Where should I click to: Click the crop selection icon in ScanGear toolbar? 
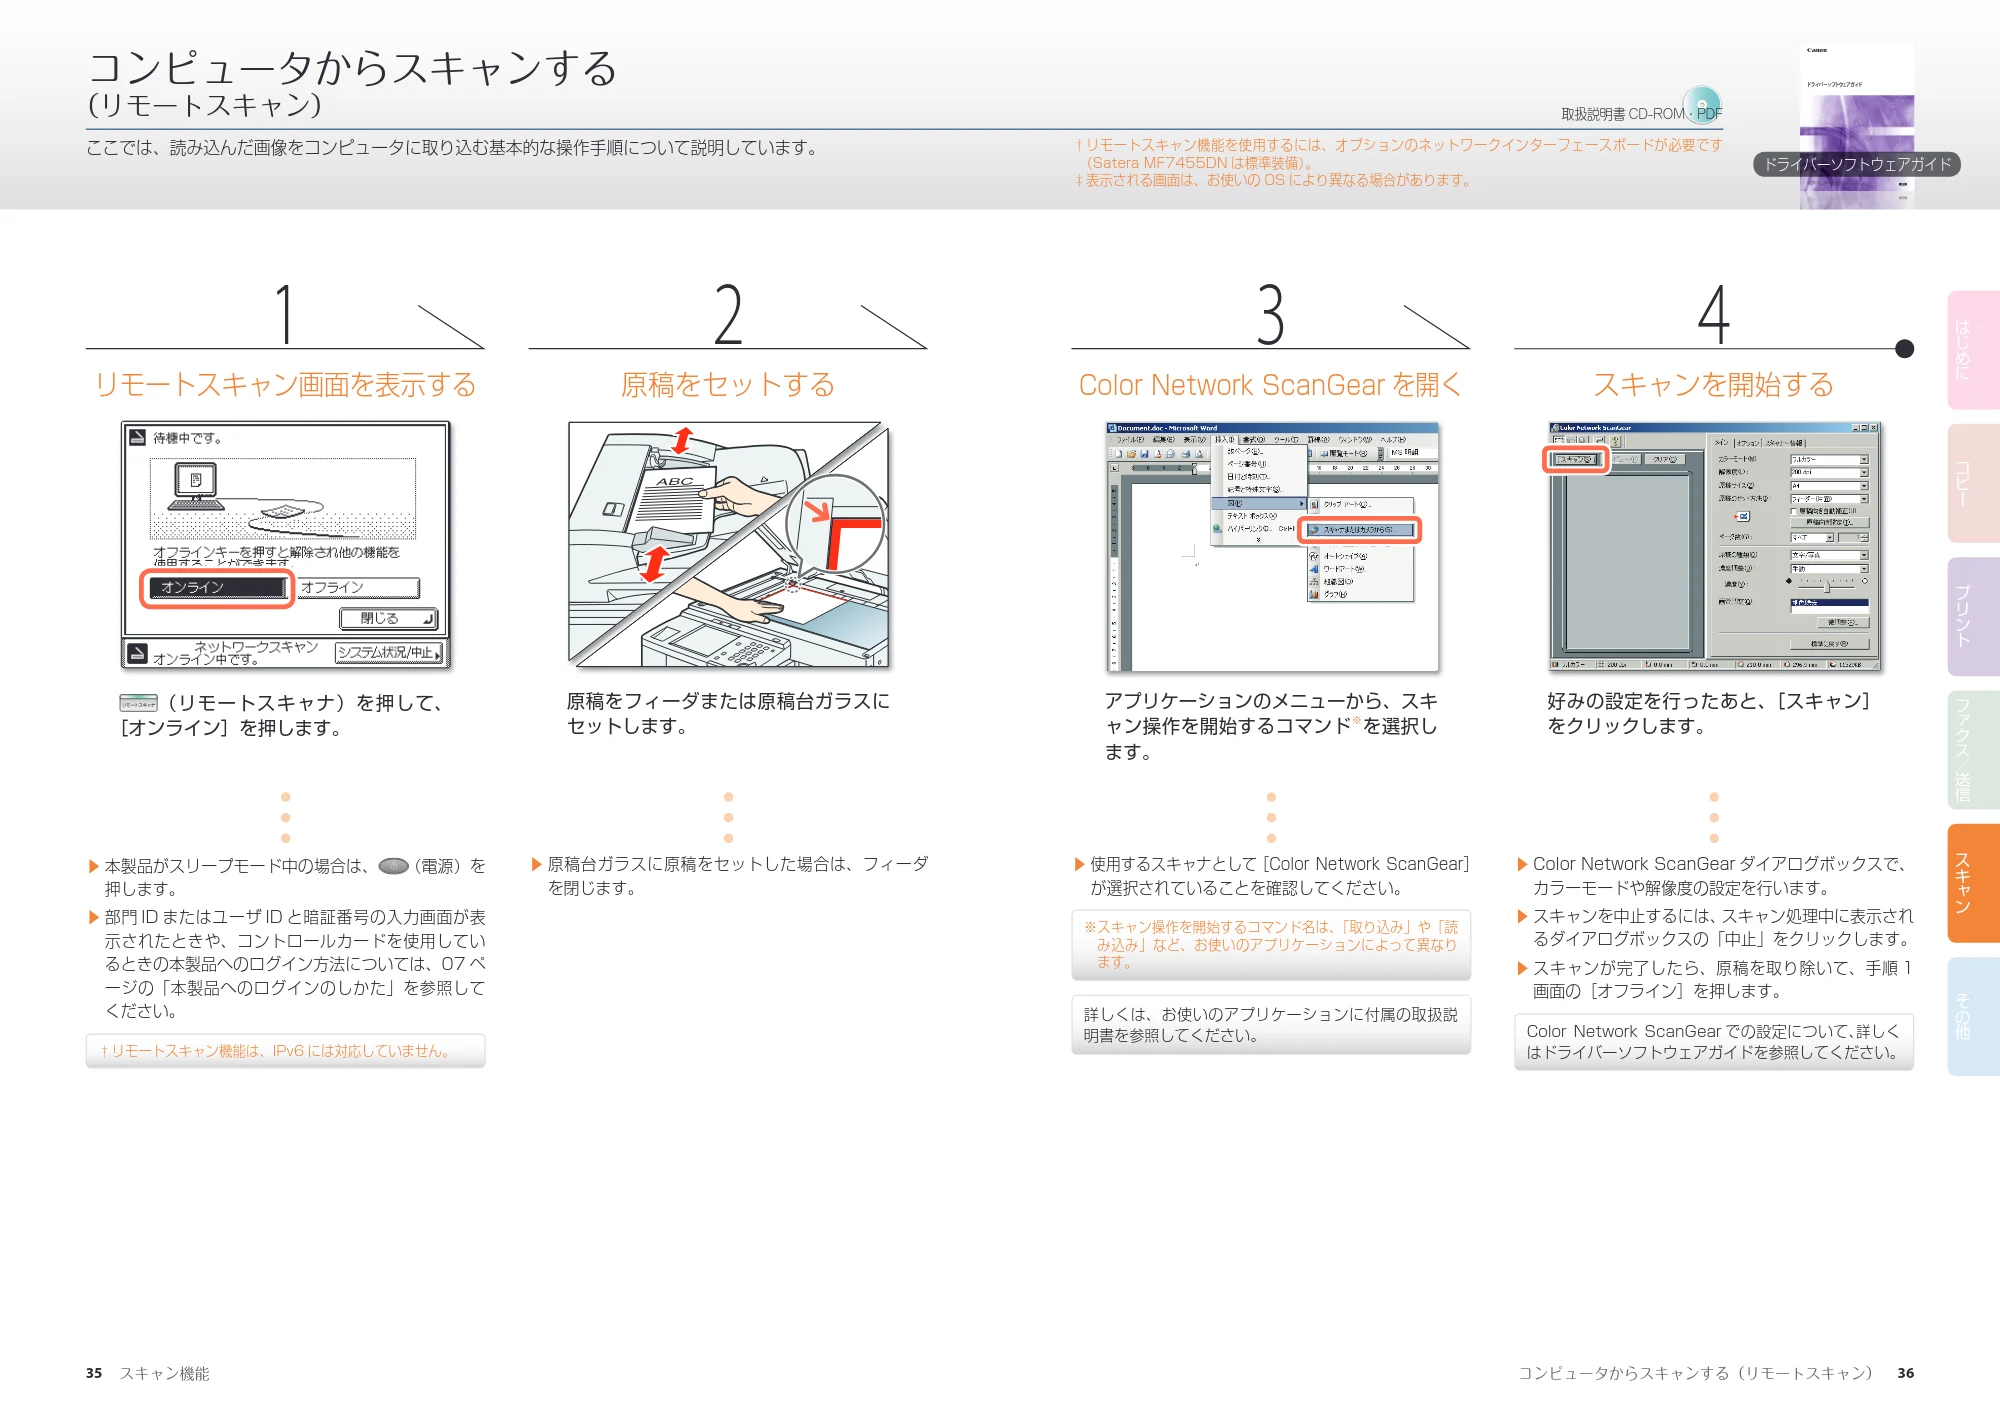pyautogui.click(x=1558, y=440)
